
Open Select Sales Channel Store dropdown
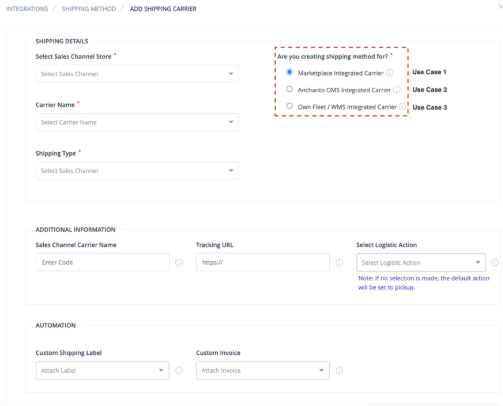tap(137, 74)
